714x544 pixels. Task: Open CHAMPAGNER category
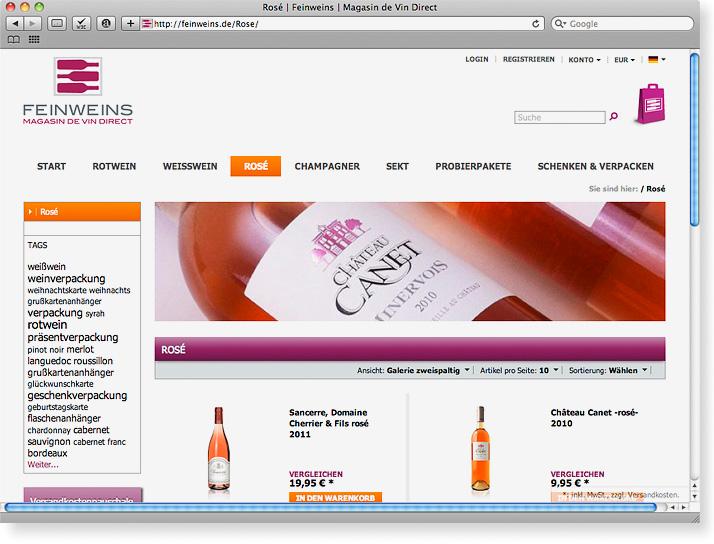point(327,166)
